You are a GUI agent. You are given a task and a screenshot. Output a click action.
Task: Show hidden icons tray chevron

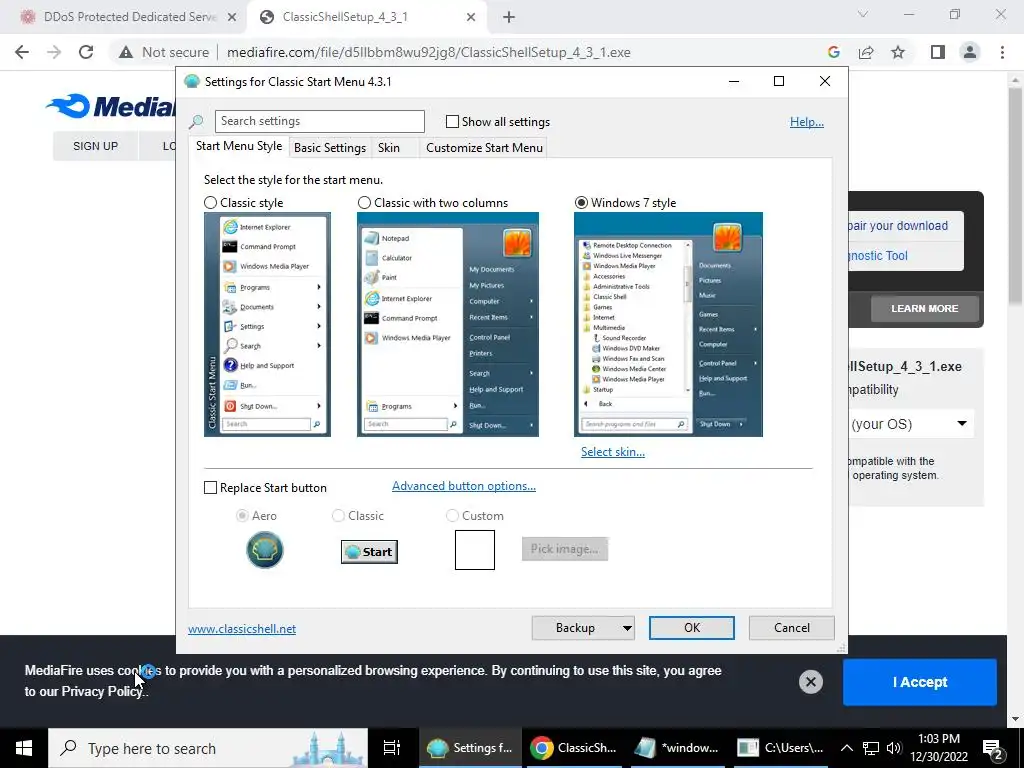coord(846,748)
